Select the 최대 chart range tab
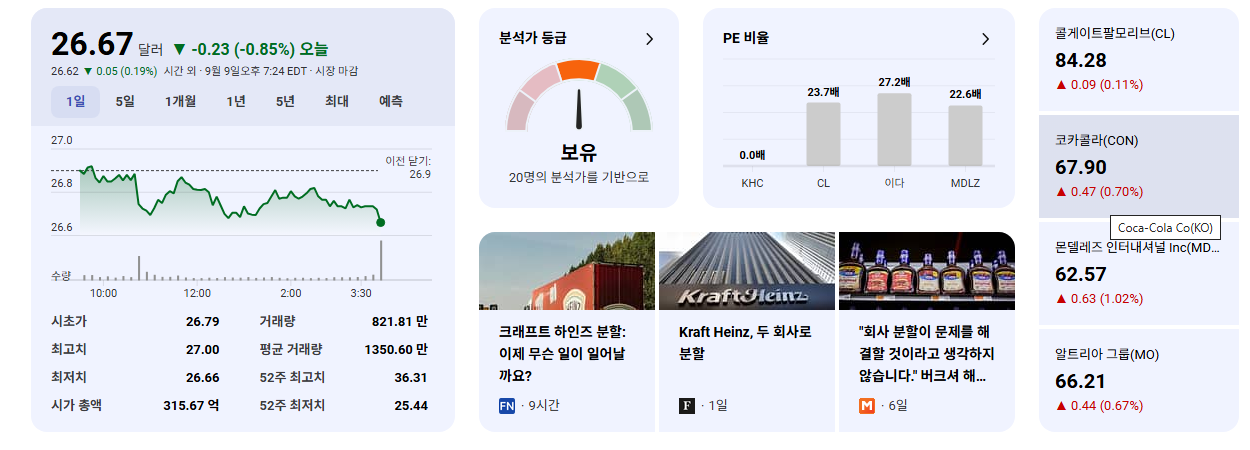Viewport: 1250px width, 450px height. [x=337, y=101]
